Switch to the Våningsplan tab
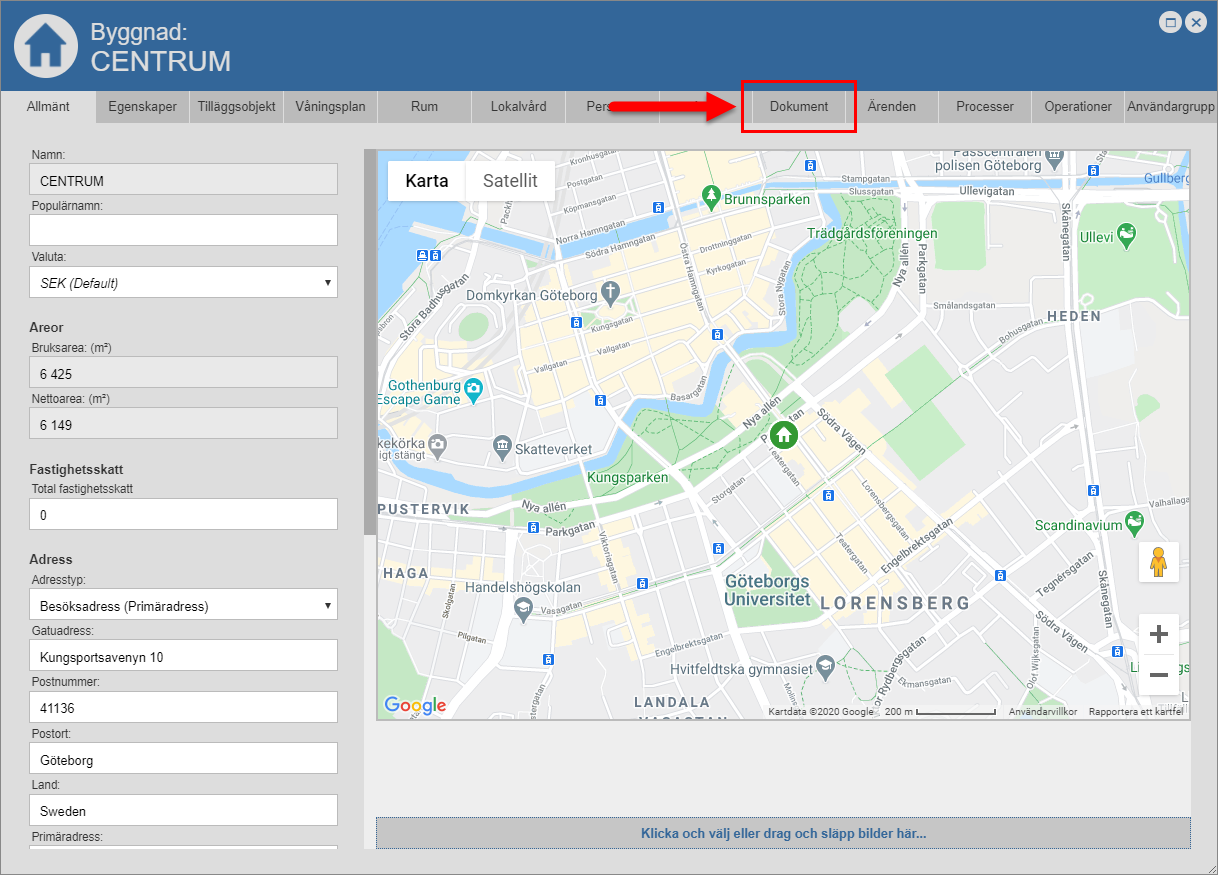Screen dimensions: 1218x875 (x=330, y=107)
